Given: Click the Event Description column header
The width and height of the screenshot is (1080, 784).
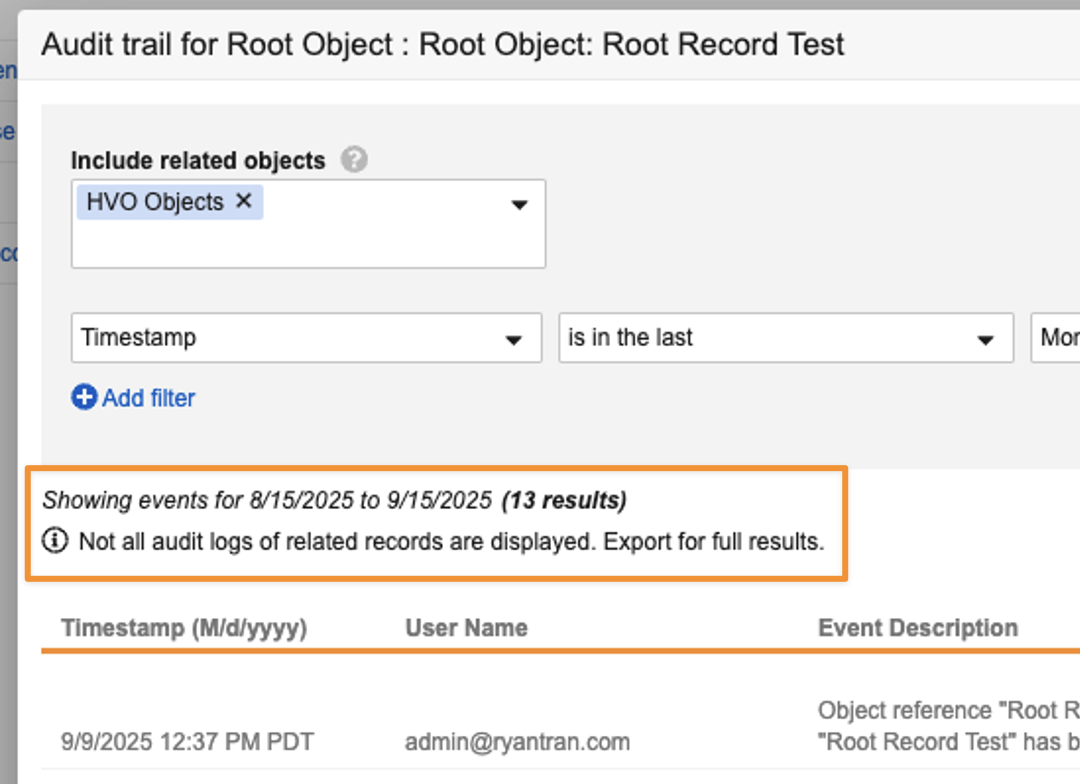Looking at the screenshot, I should [x=917, y=628].
